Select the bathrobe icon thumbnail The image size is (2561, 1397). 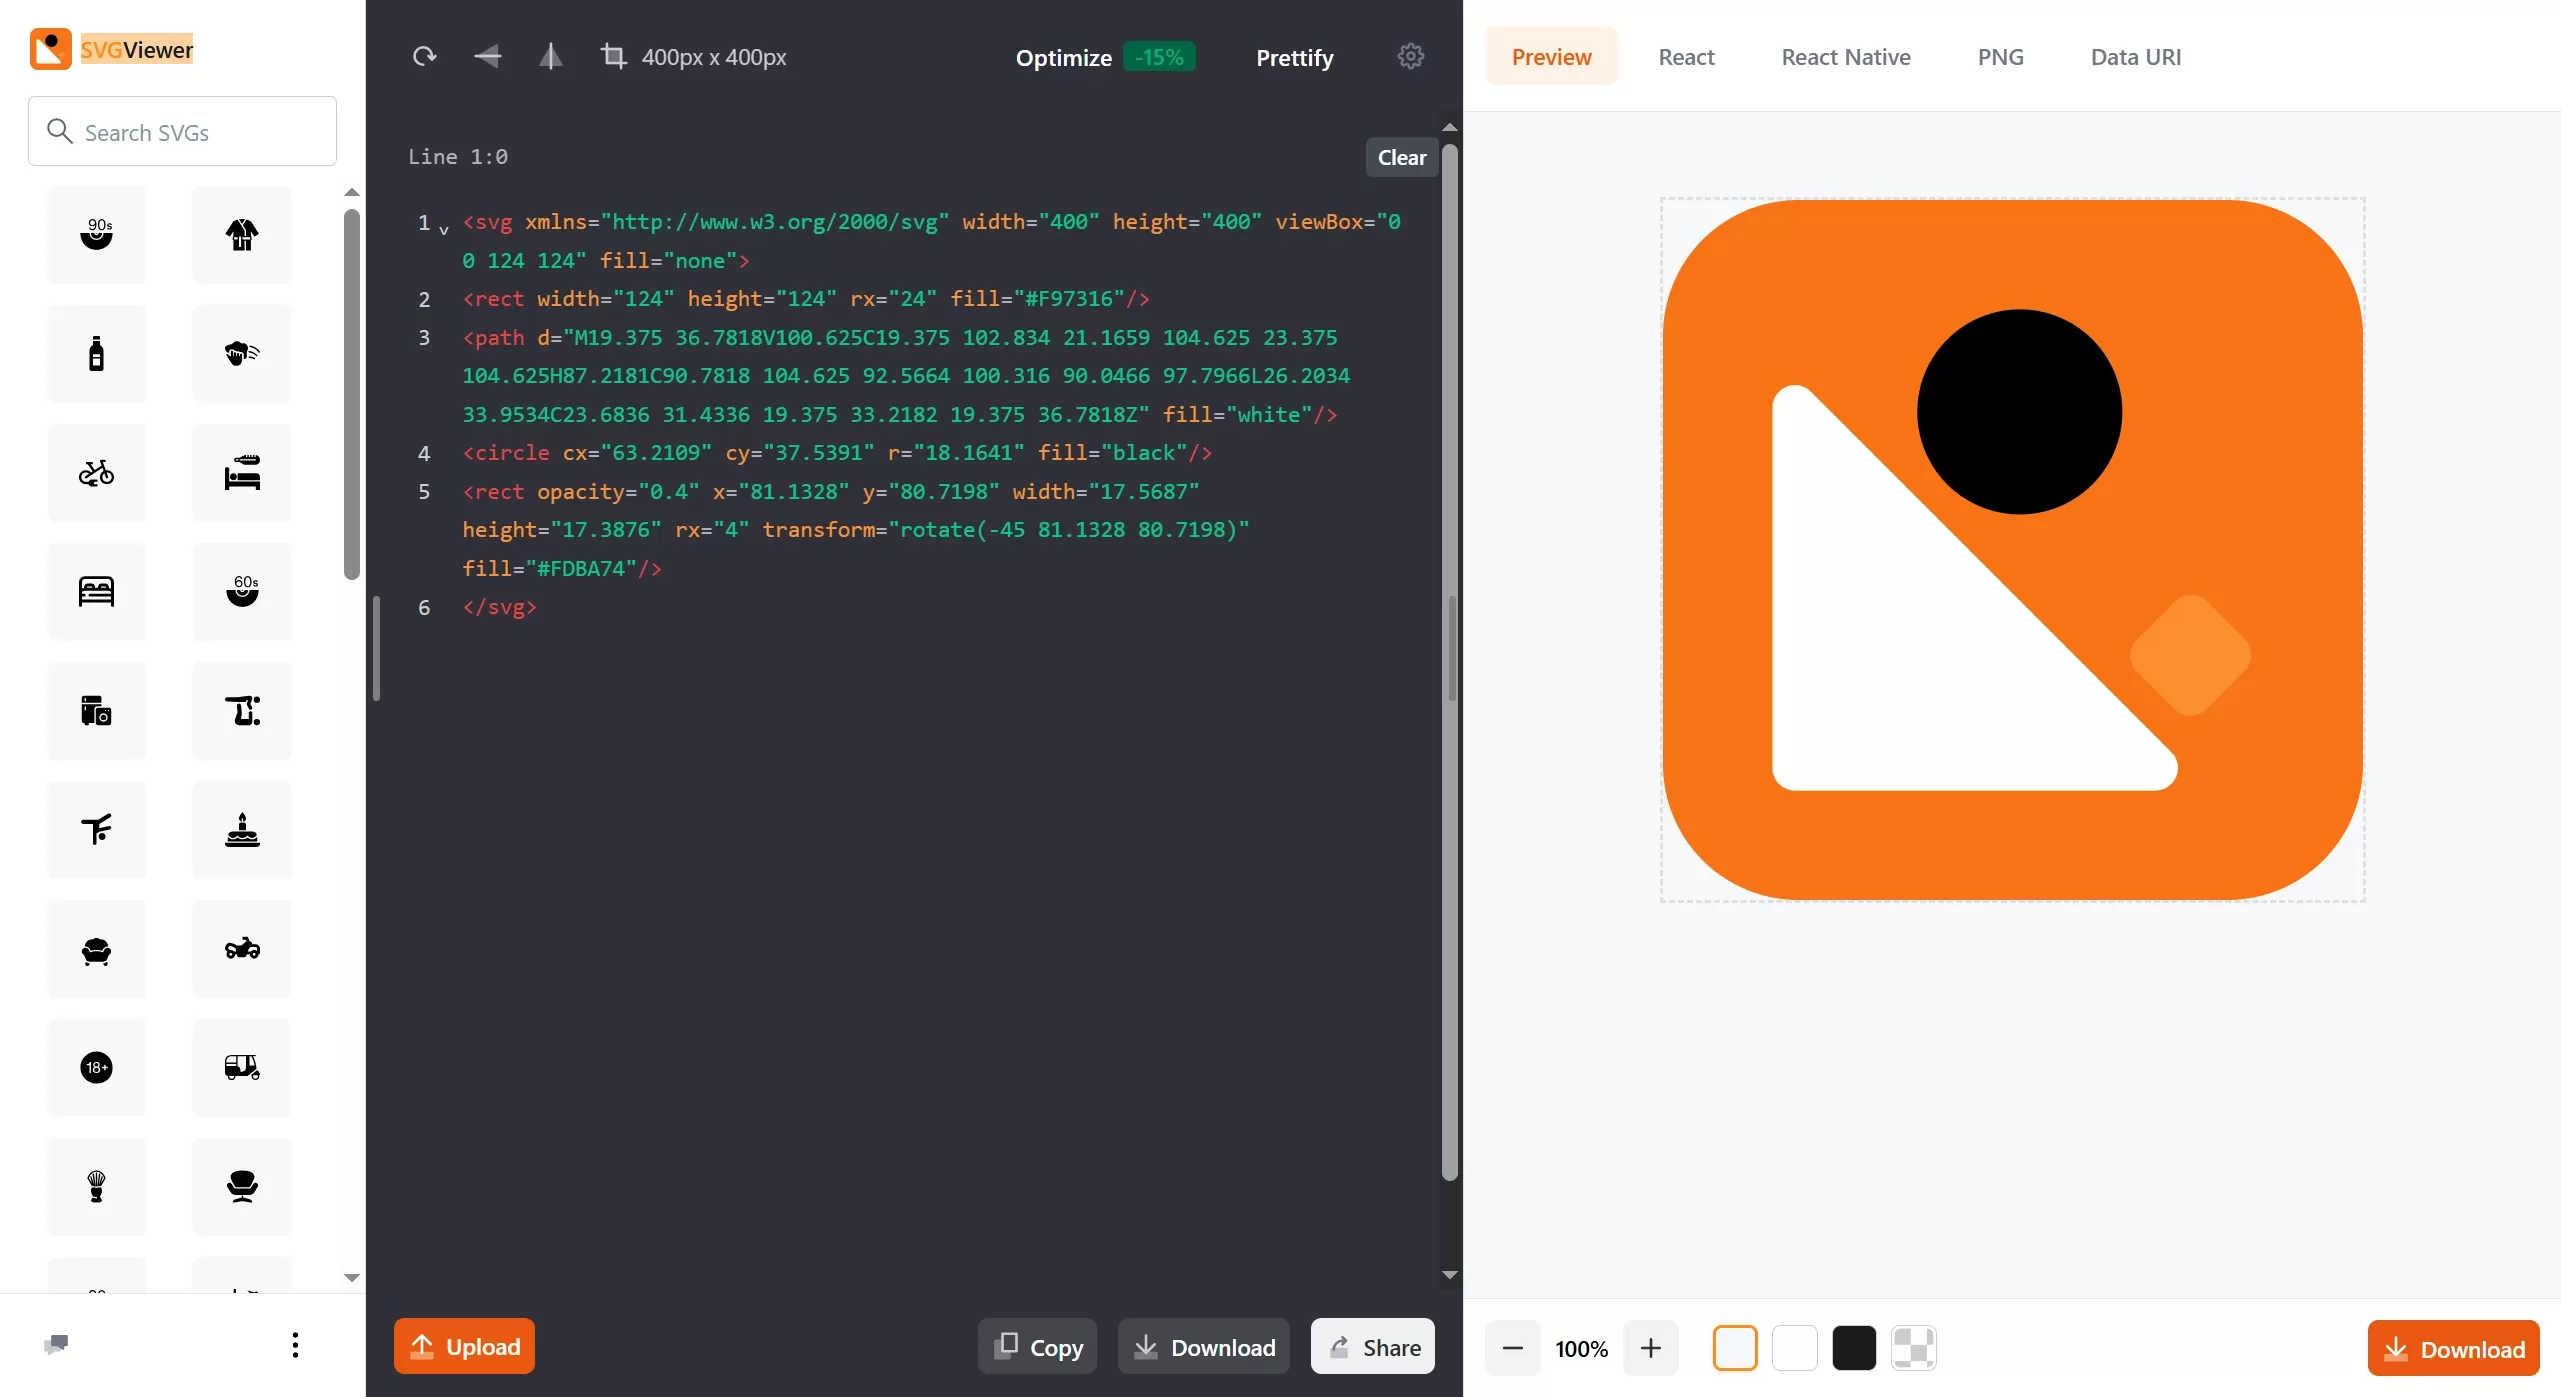(x=242, y=235)
